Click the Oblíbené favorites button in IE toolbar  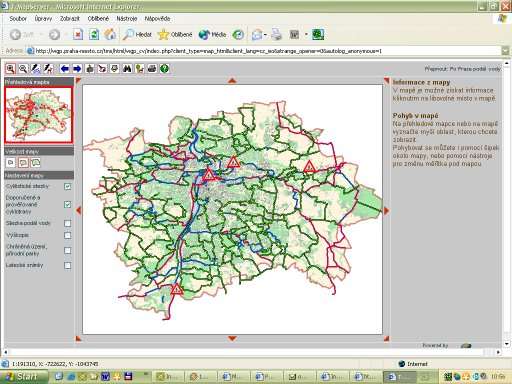[176, 34]
